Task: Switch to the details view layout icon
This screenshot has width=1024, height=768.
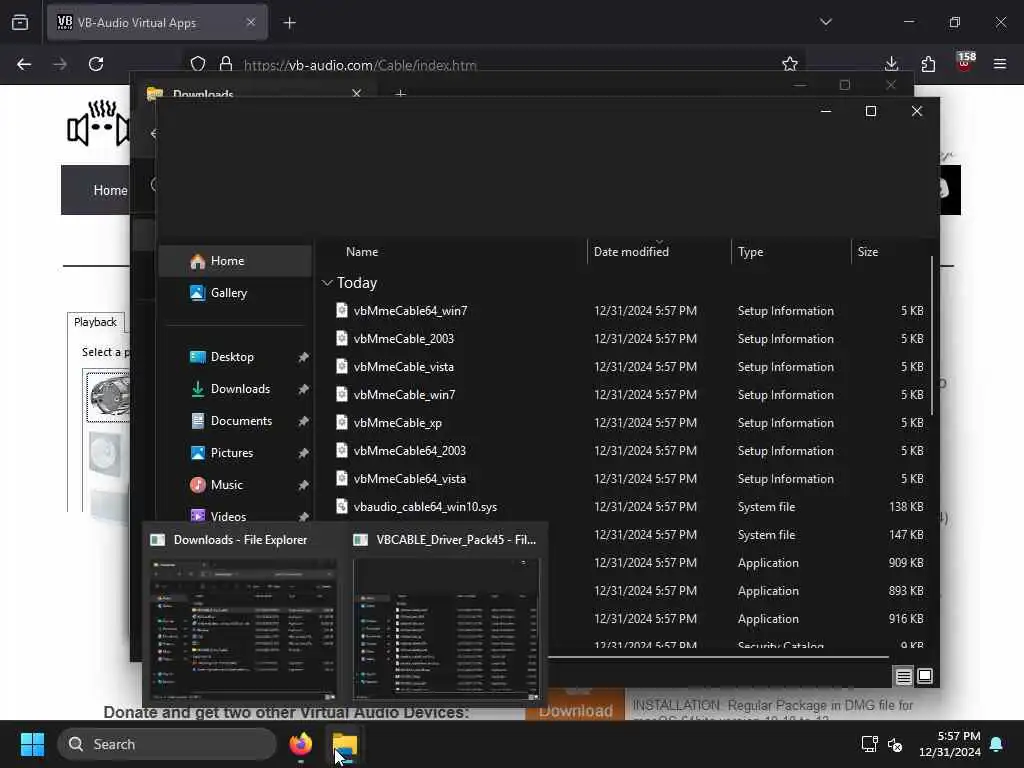Action: (x=903, y=677)
